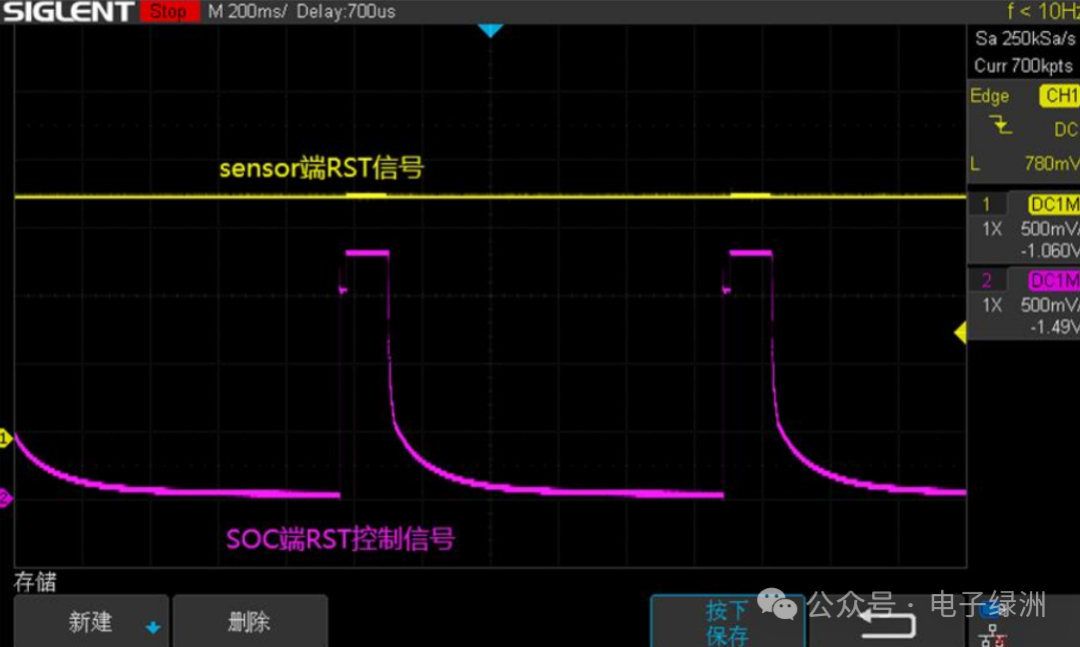This screenshot has width=1080, height=647.
Task: Select the Delay:700us readout
Action: 346,11
